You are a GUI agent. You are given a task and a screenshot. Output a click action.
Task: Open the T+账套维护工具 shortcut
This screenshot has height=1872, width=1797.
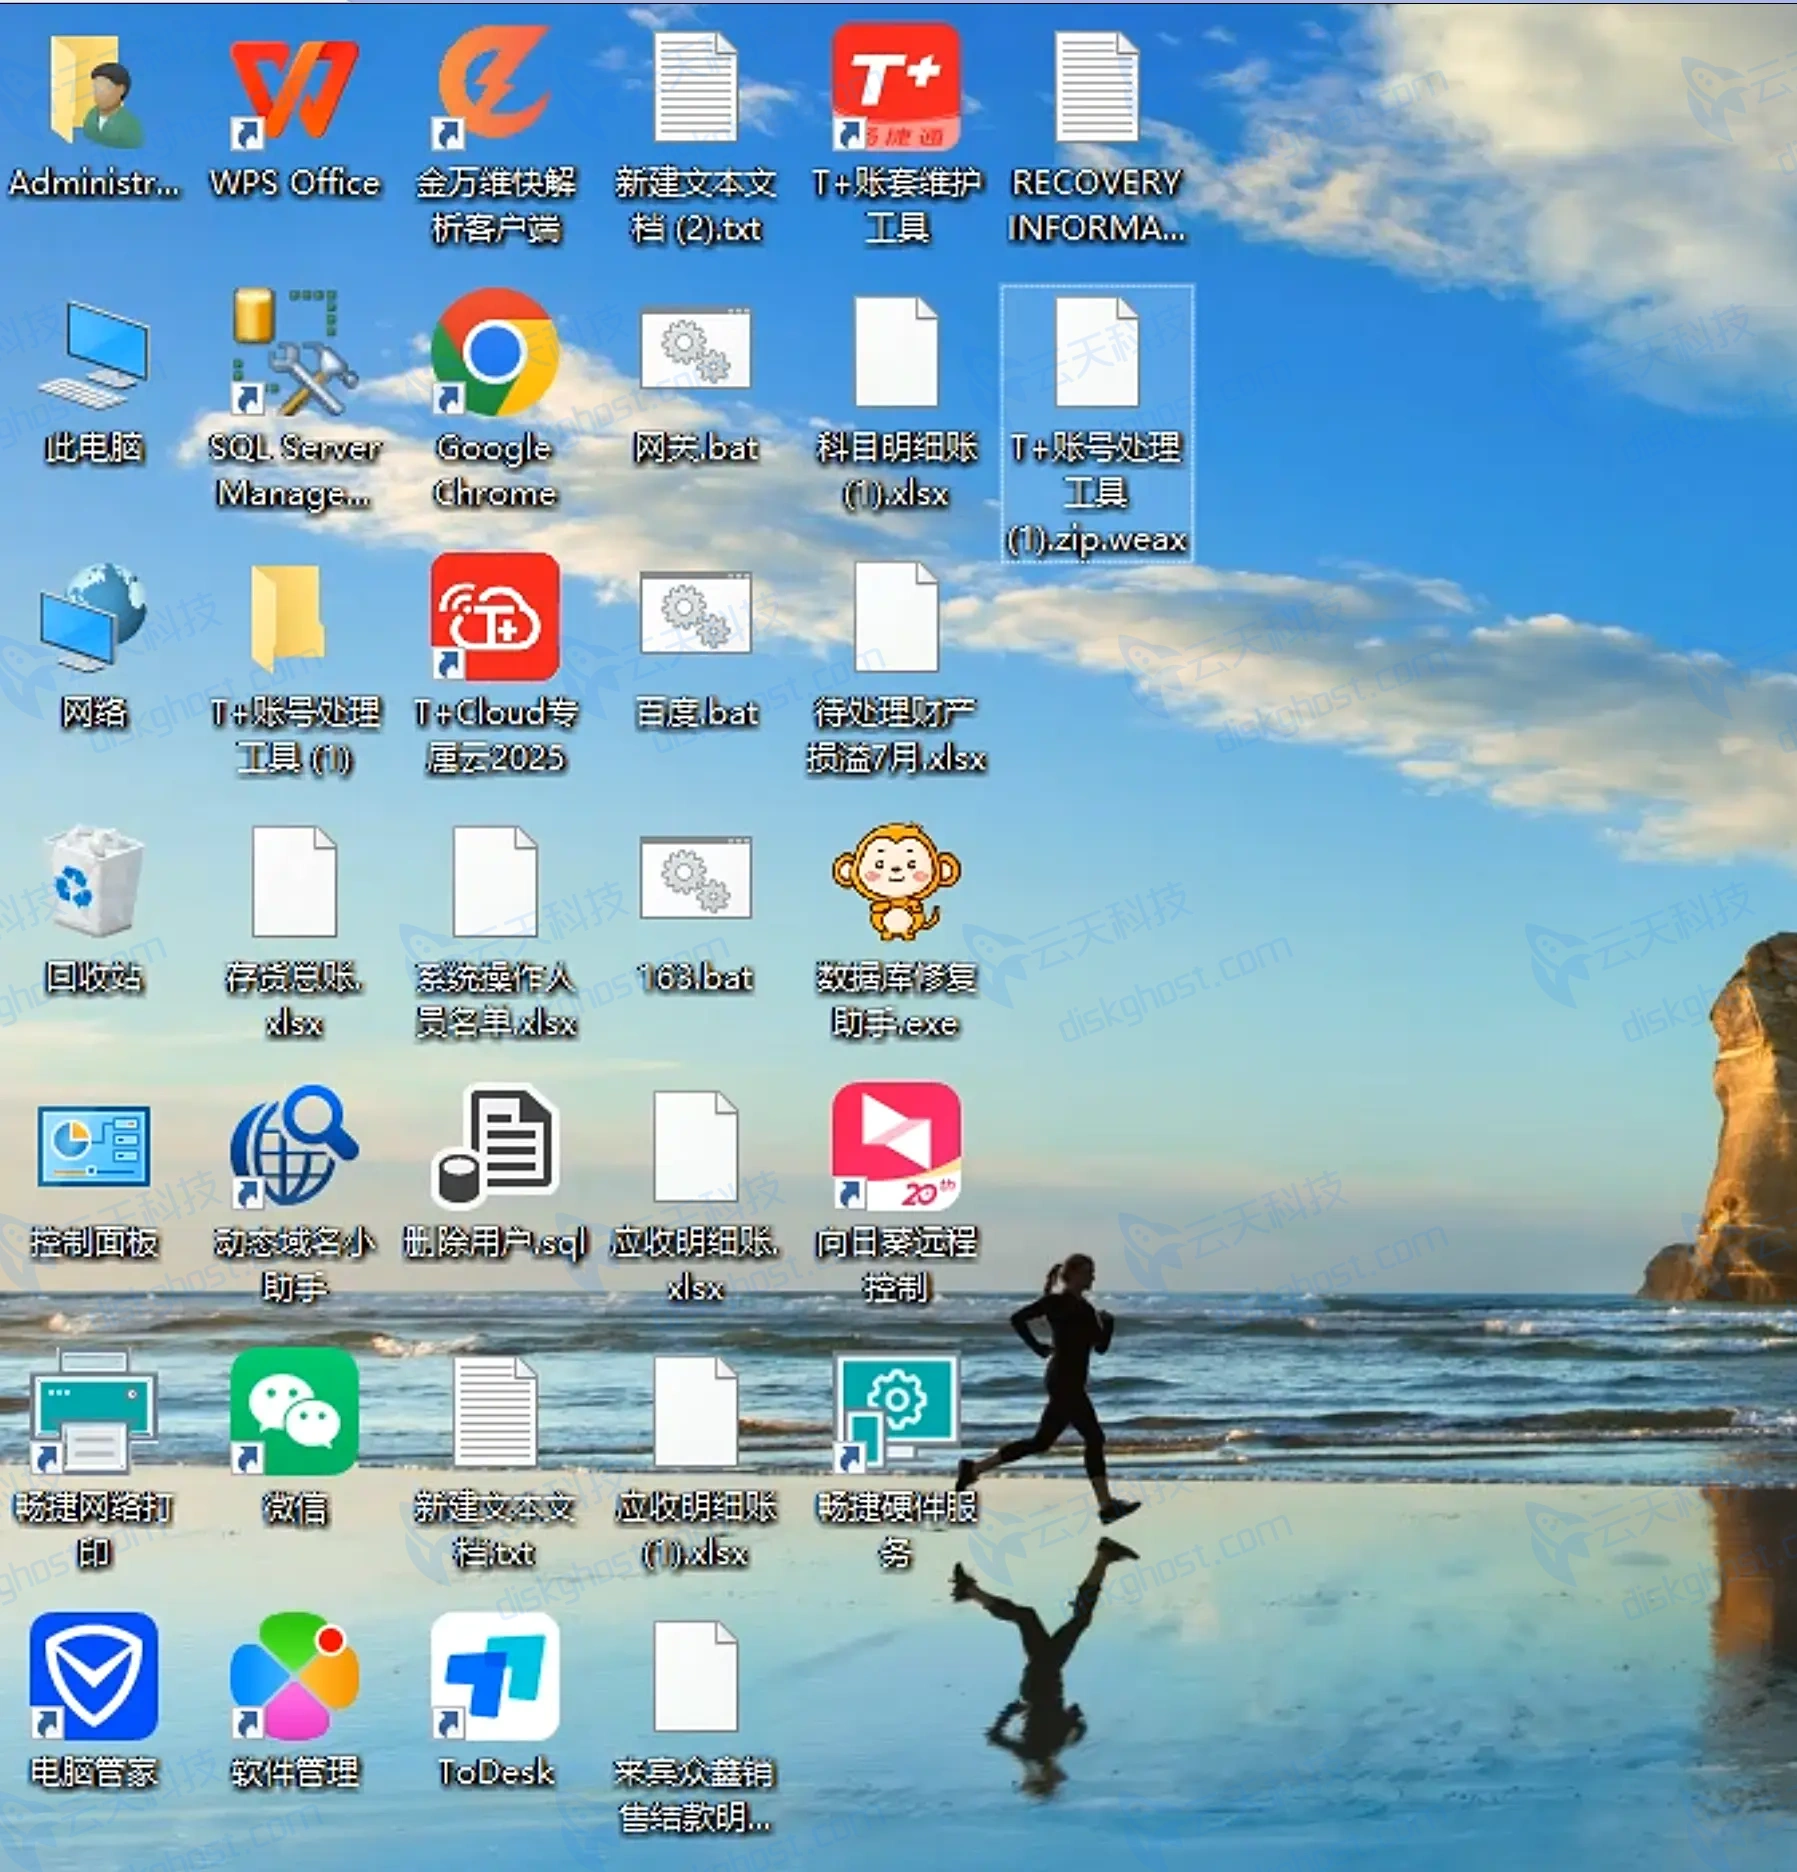tap(896, 88)
